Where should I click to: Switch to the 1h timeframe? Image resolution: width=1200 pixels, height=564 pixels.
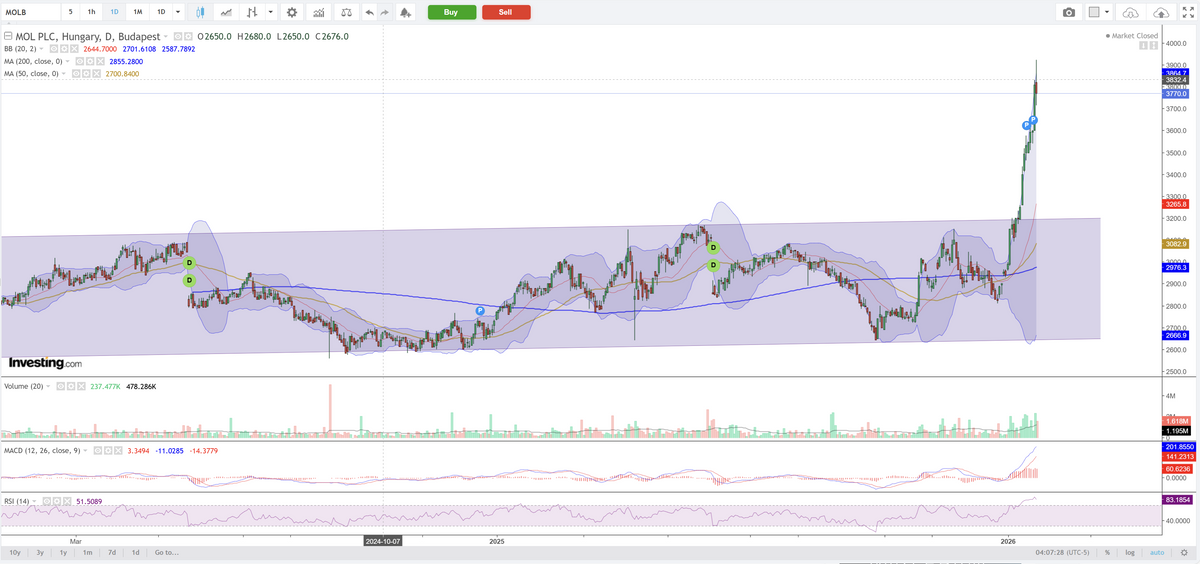point(91,12)
